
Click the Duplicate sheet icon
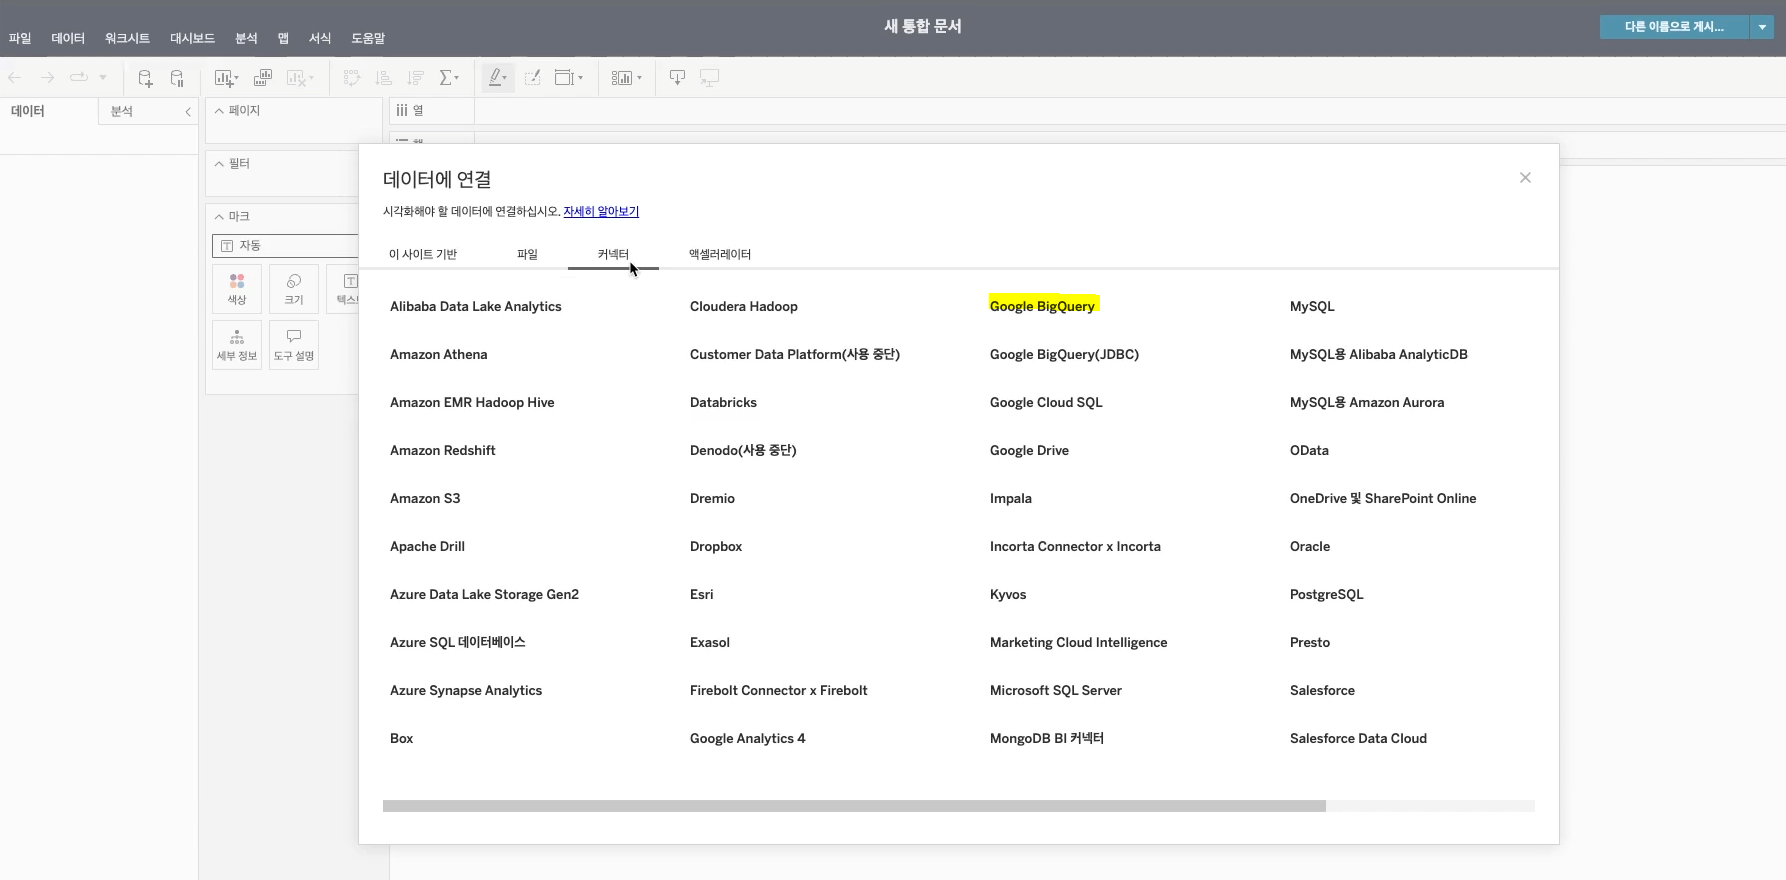point(263,77)
